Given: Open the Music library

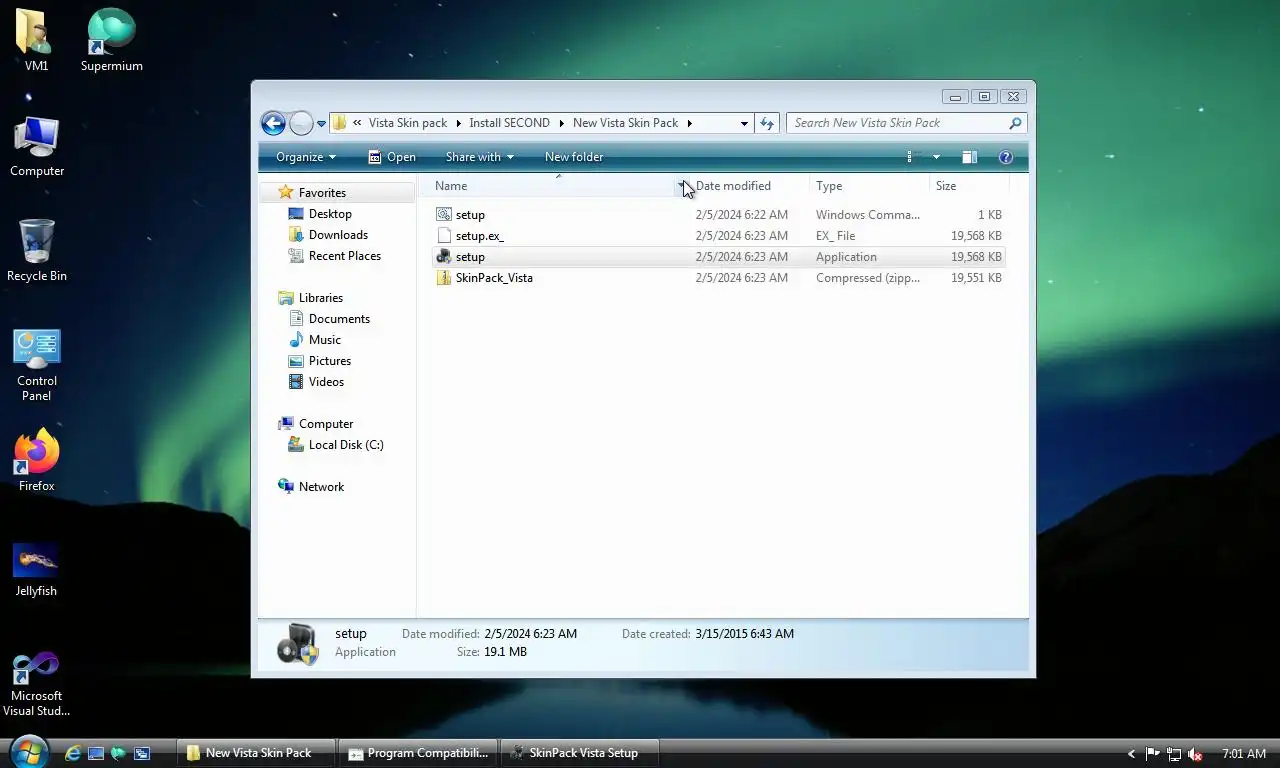Looking at the screenshot, I should pyautogui.click(x=325, y=340).
